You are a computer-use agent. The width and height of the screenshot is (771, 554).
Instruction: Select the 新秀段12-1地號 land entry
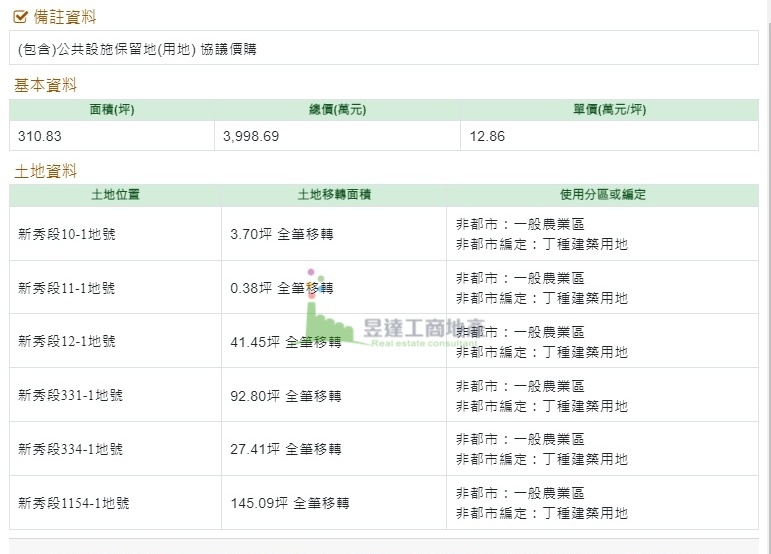click(67, 341)
